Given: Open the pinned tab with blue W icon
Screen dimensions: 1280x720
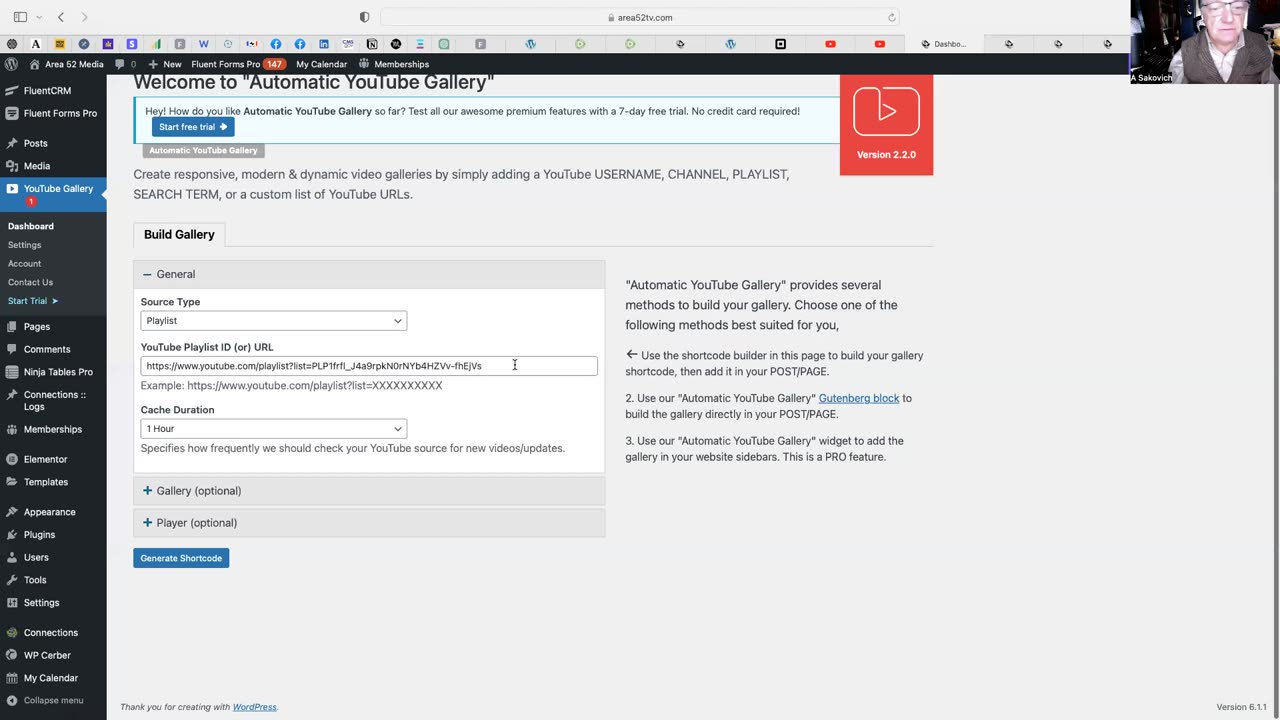Looking at the screenshot, I should point(204,44).
